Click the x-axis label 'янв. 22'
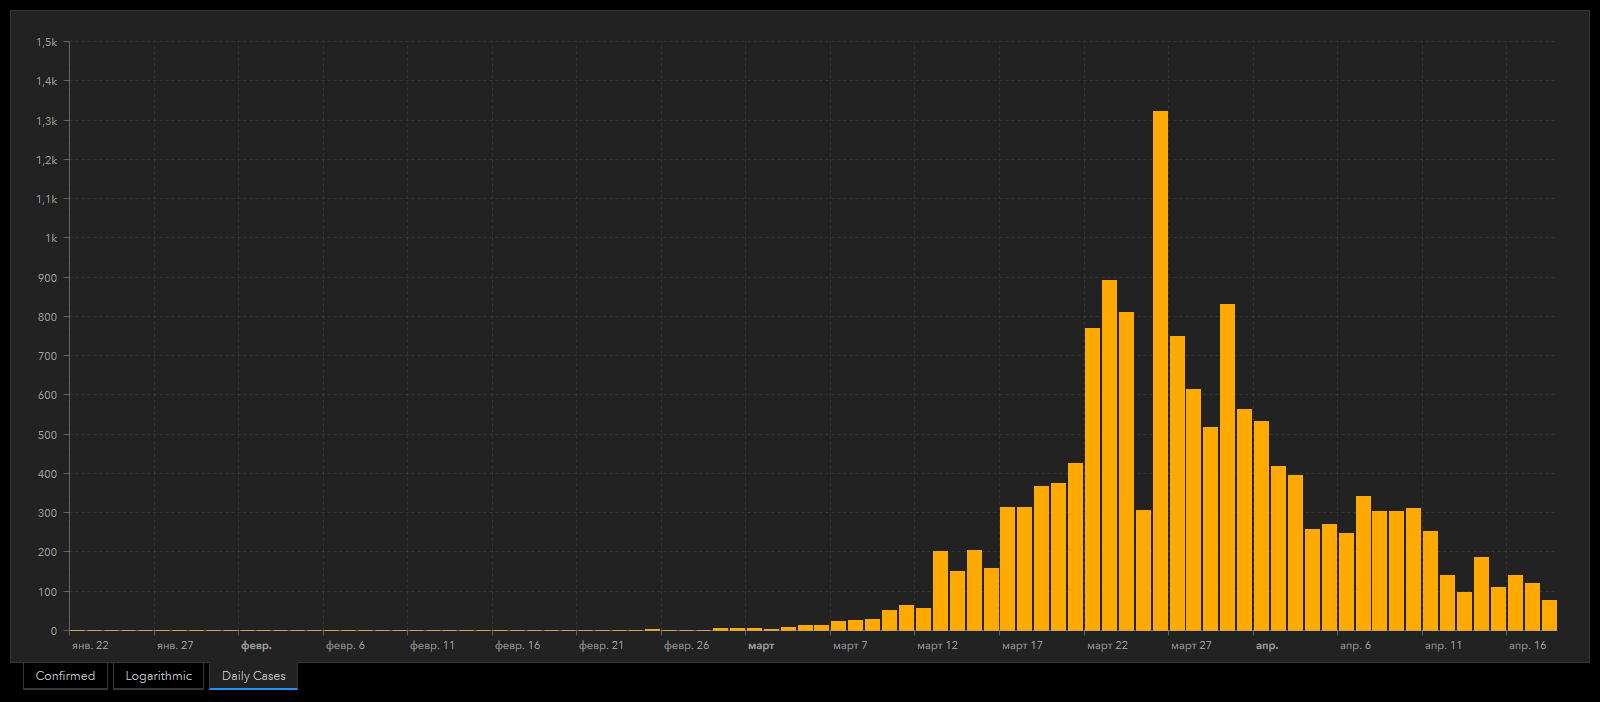Viewport: 1600px width, 702px height. [x=90, y=646]
